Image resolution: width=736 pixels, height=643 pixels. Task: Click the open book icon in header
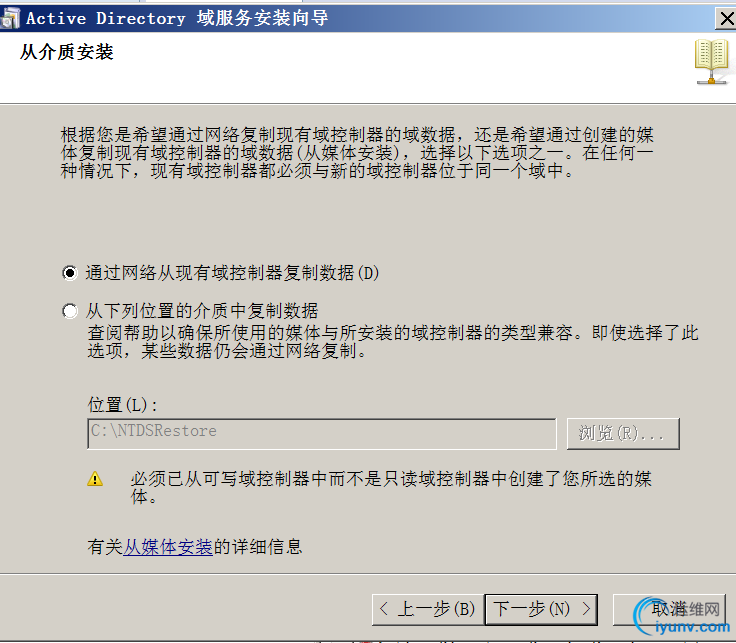[712, 62]
